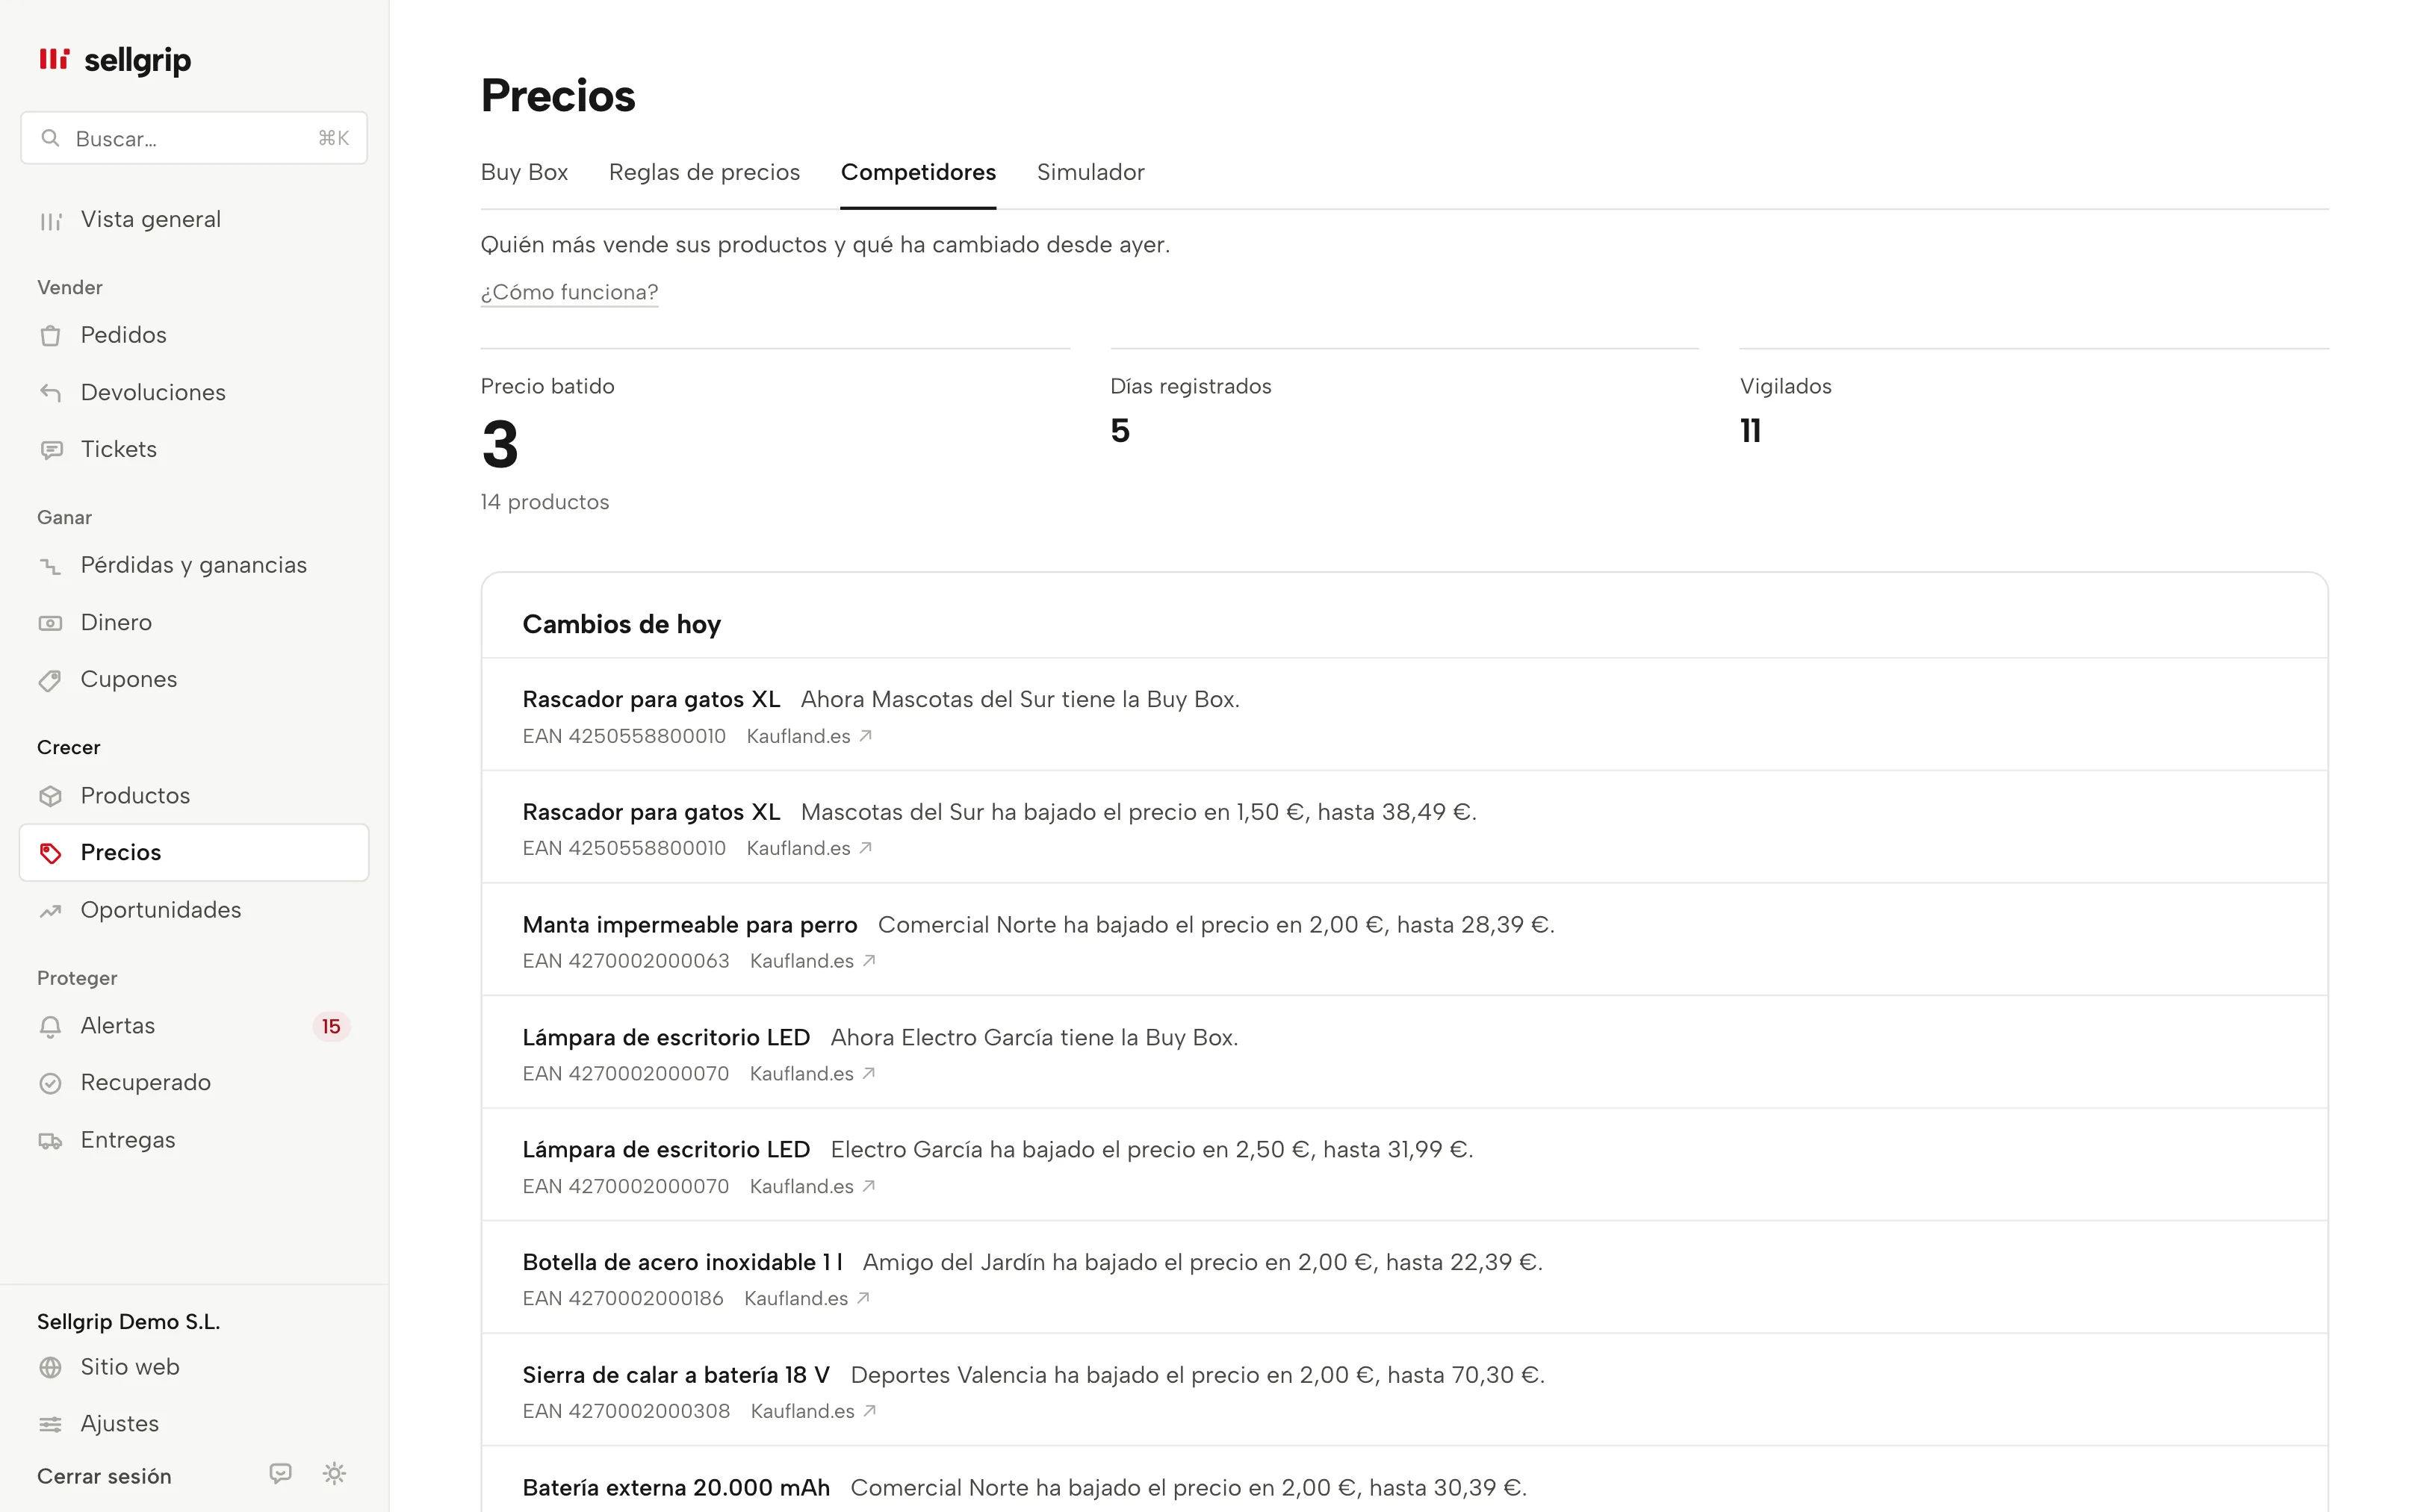The height and width of the screenshot is (1512, 2420).
Task: Open Pedidos from the sidebar
Action: (194, 335)
